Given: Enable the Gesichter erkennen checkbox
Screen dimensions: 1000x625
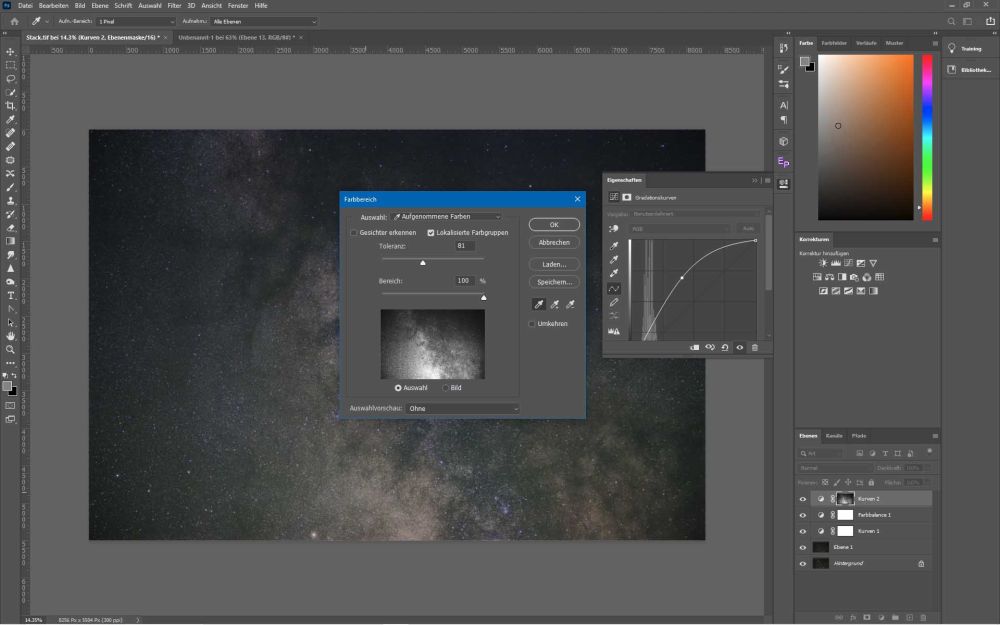Looking at the screenshot, I should [354, 232].
